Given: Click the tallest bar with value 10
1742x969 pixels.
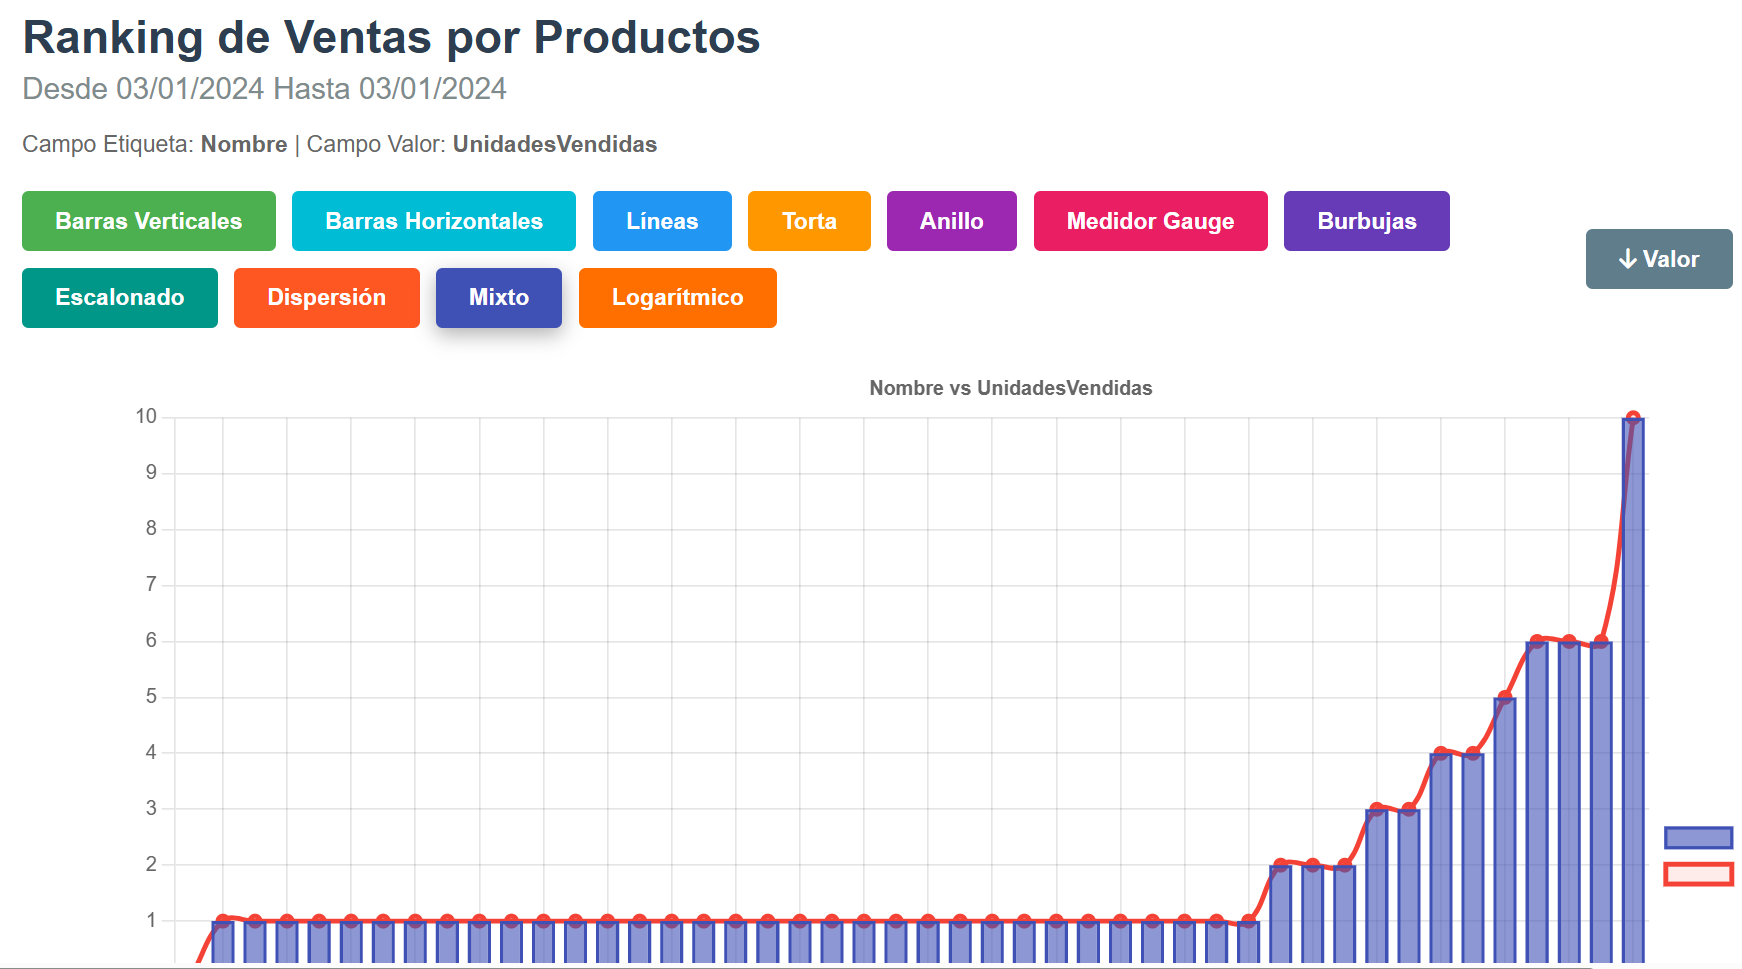Looking at the screenshot, I should click(x=1632, y=690).
